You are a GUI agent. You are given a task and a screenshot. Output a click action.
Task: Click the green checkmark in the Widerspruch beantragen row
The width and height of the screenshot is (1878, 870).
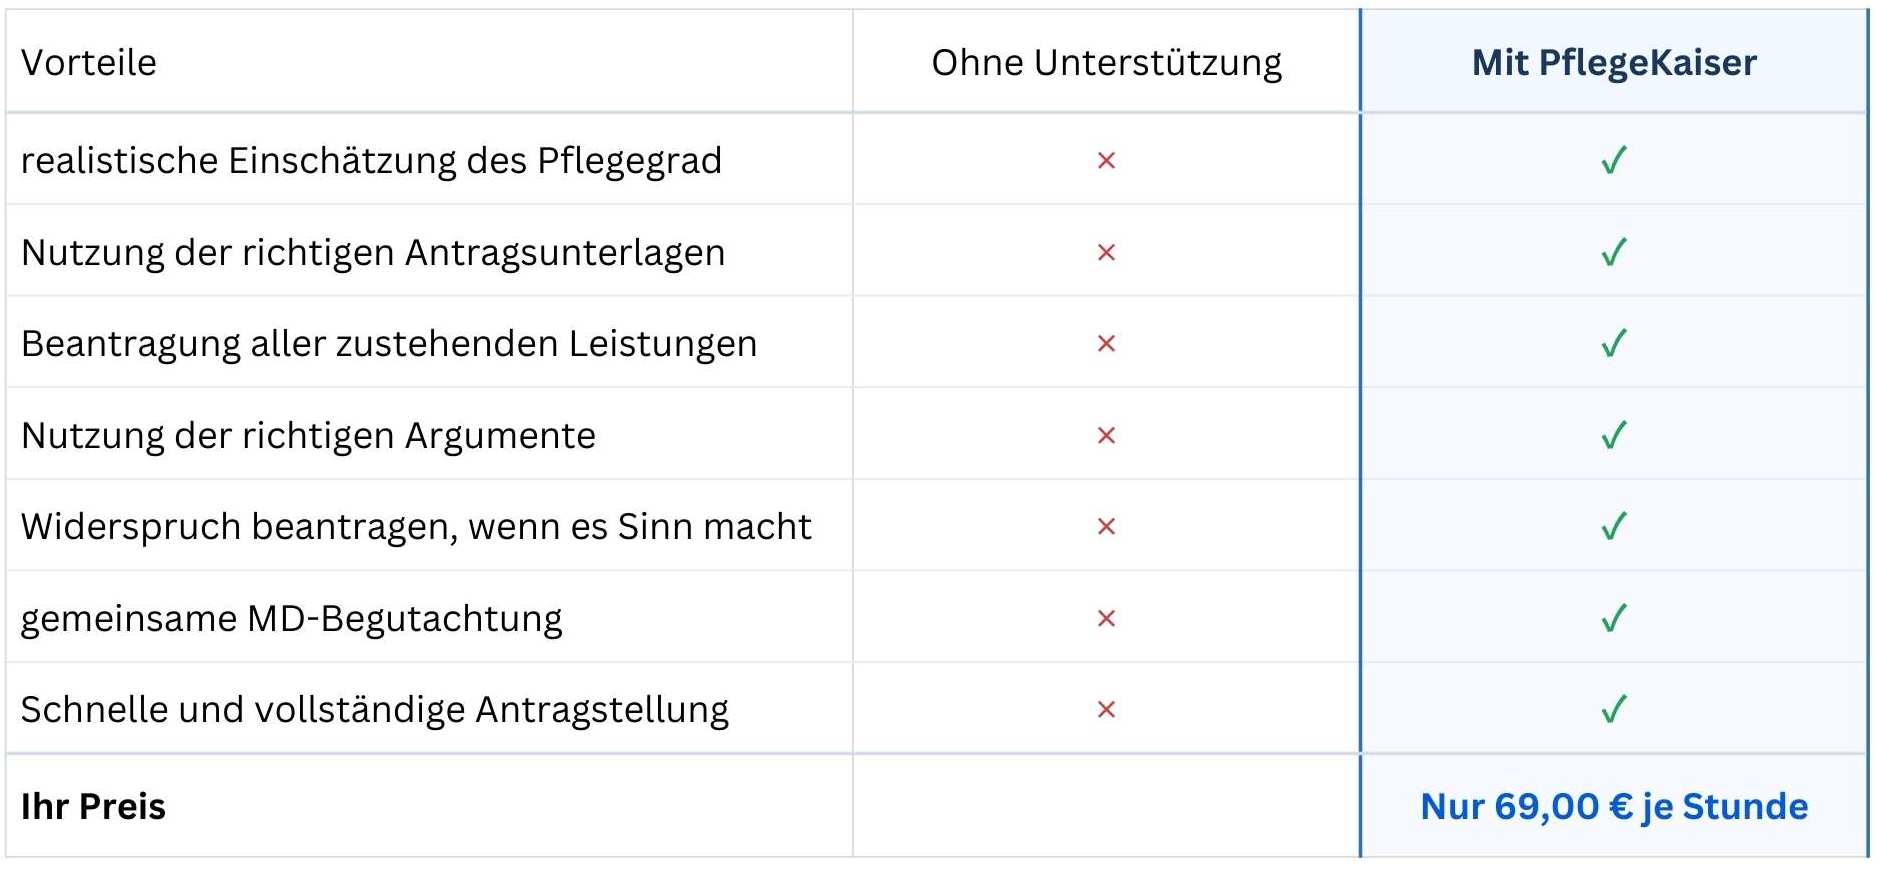coord(1614,527)
